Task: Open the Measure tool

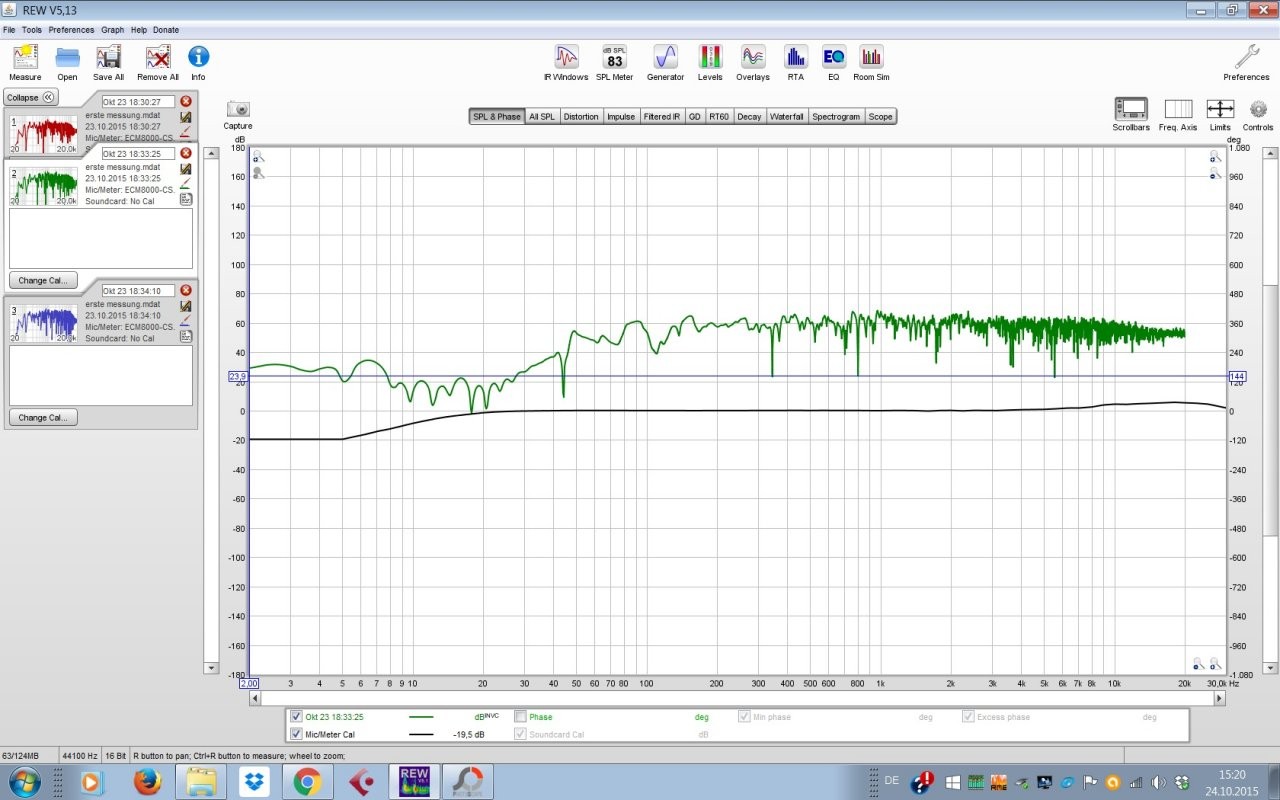Action: pyautogui.click(x=25, y=62)
